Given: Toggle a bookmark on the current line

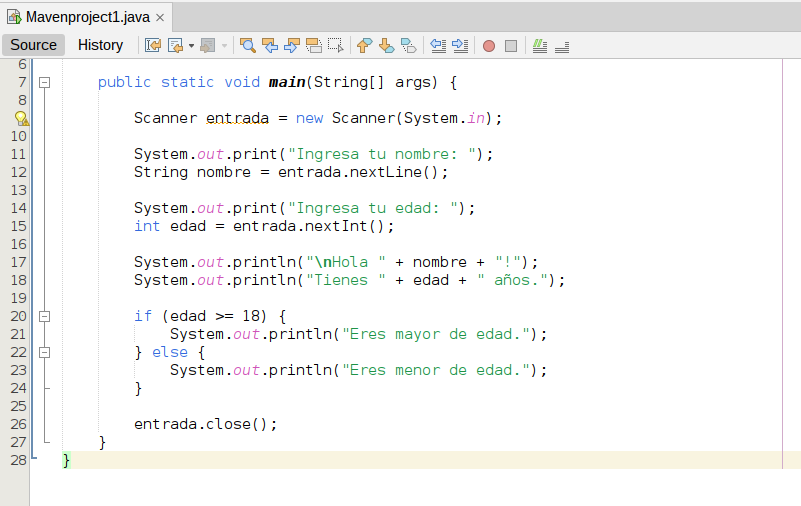Looking at the screenshot, I should (x=408, y=45).
